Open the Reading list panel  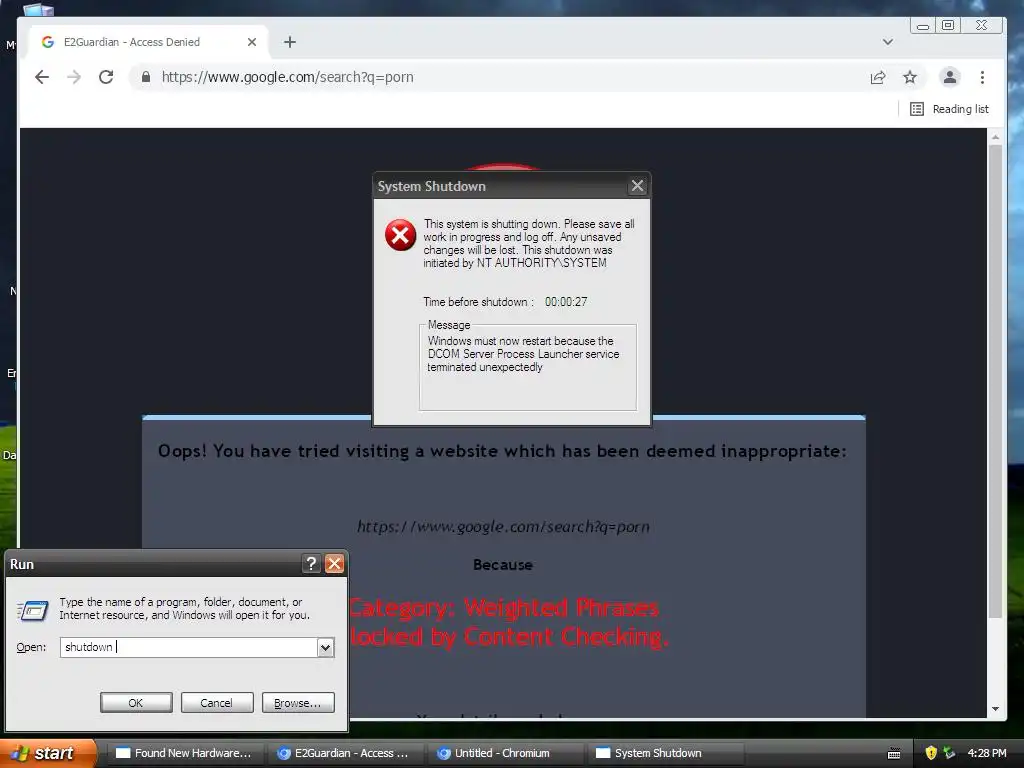(949, 109)
